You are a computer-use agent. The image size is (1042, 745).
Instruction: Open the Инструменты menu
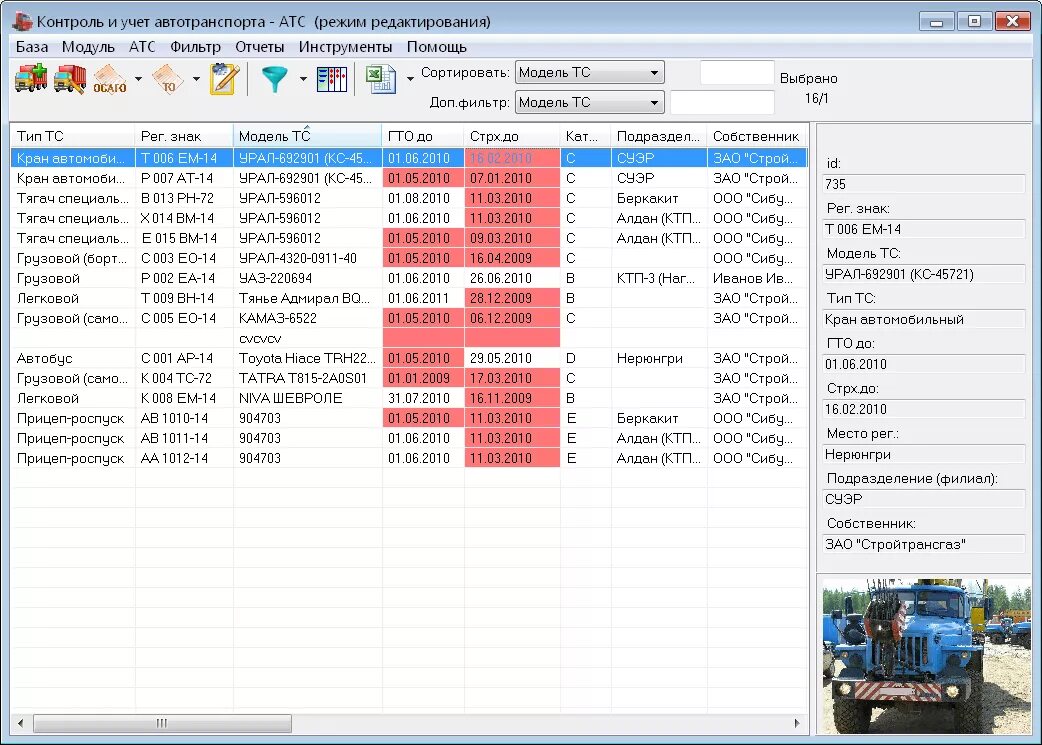coord(346,47)
